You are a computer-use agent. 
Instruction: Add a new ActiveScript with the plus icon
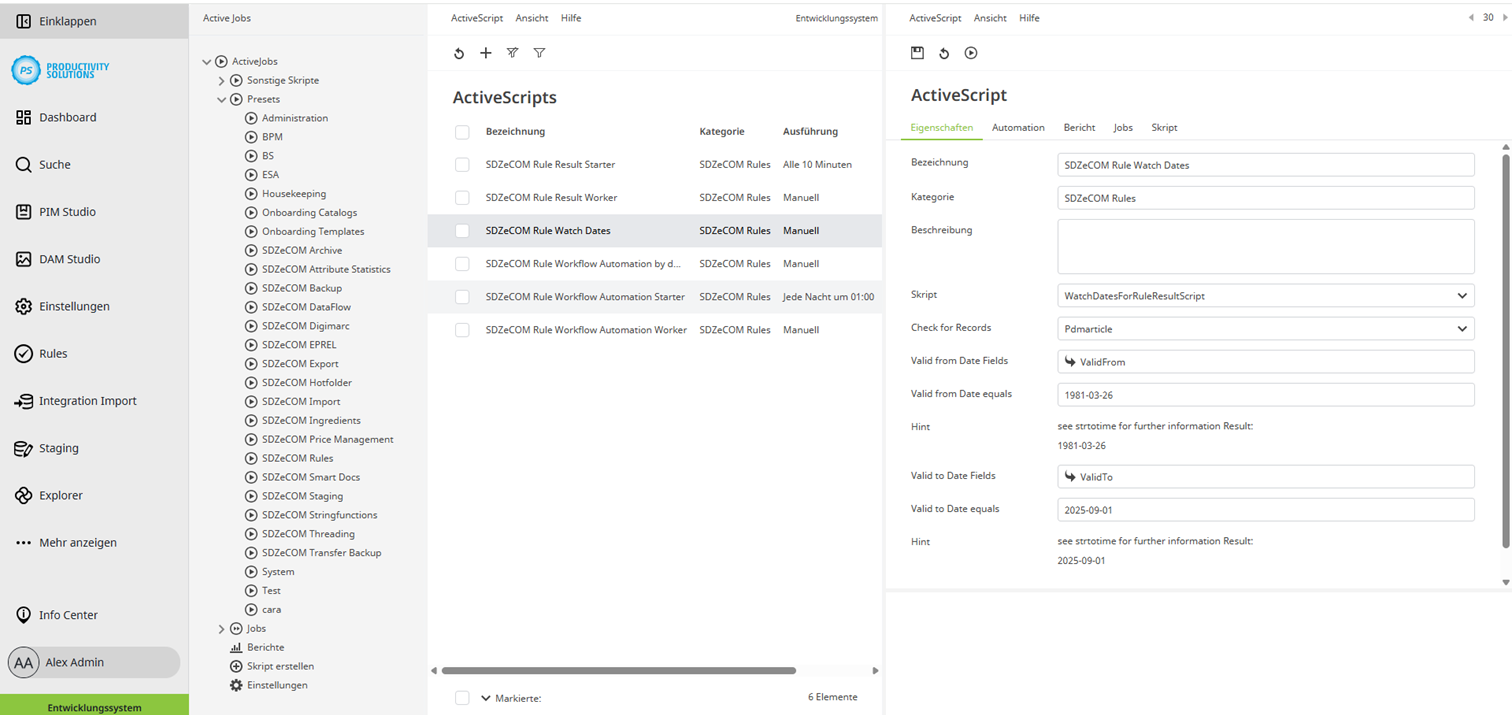pos(486,53)
